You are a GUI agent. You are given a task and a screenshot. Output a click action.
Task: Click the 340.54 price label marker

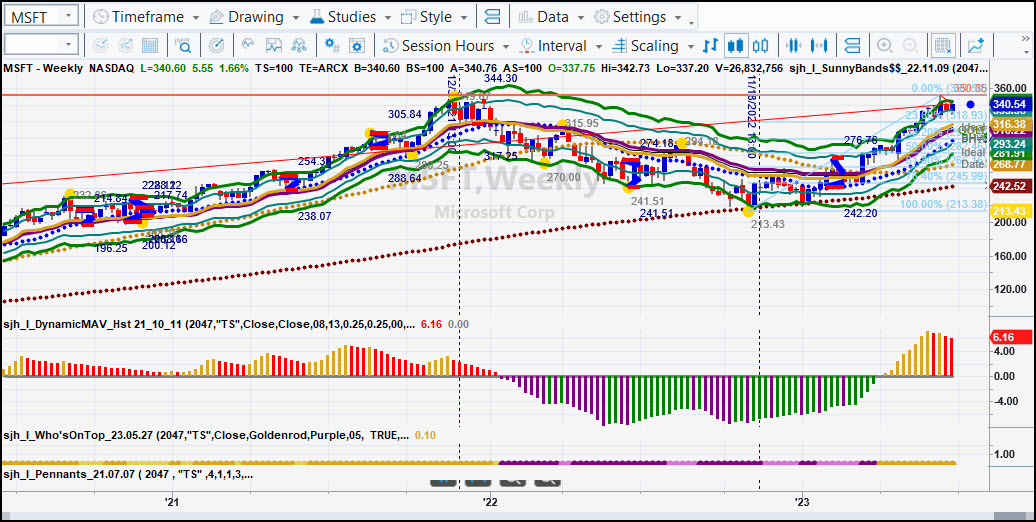pos(1010,104)
